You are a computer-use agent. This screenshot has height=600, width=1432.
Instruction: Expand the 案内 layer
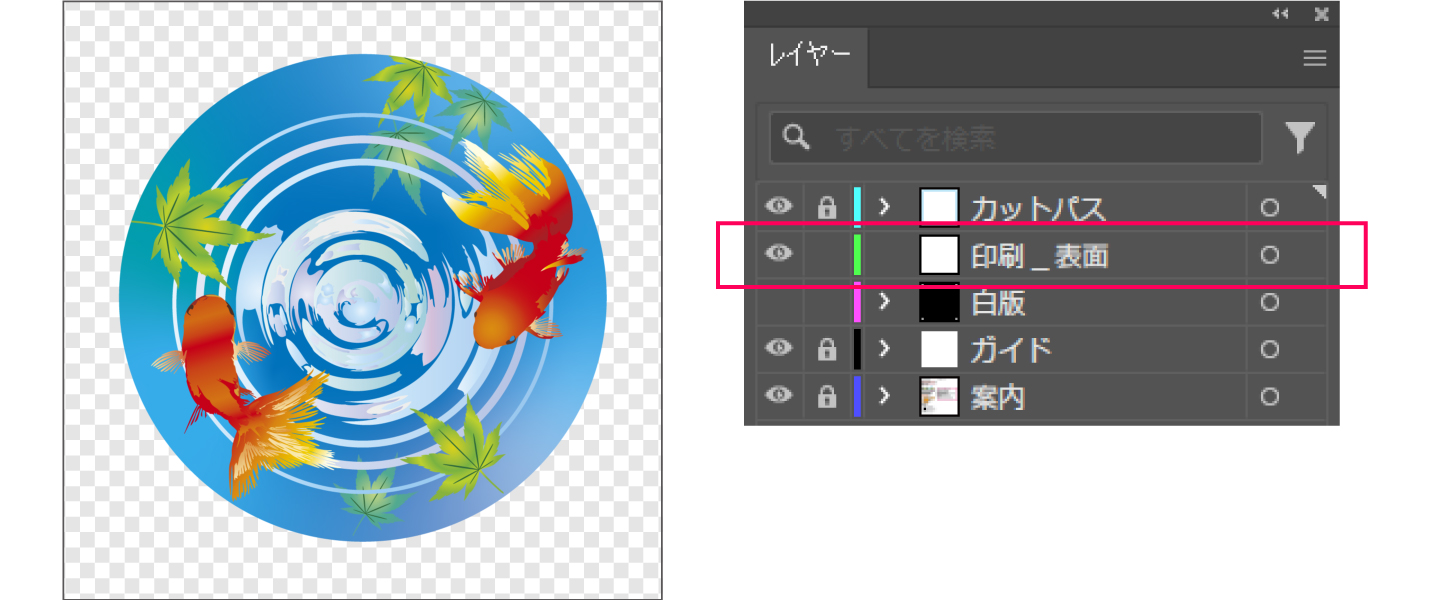884,397
